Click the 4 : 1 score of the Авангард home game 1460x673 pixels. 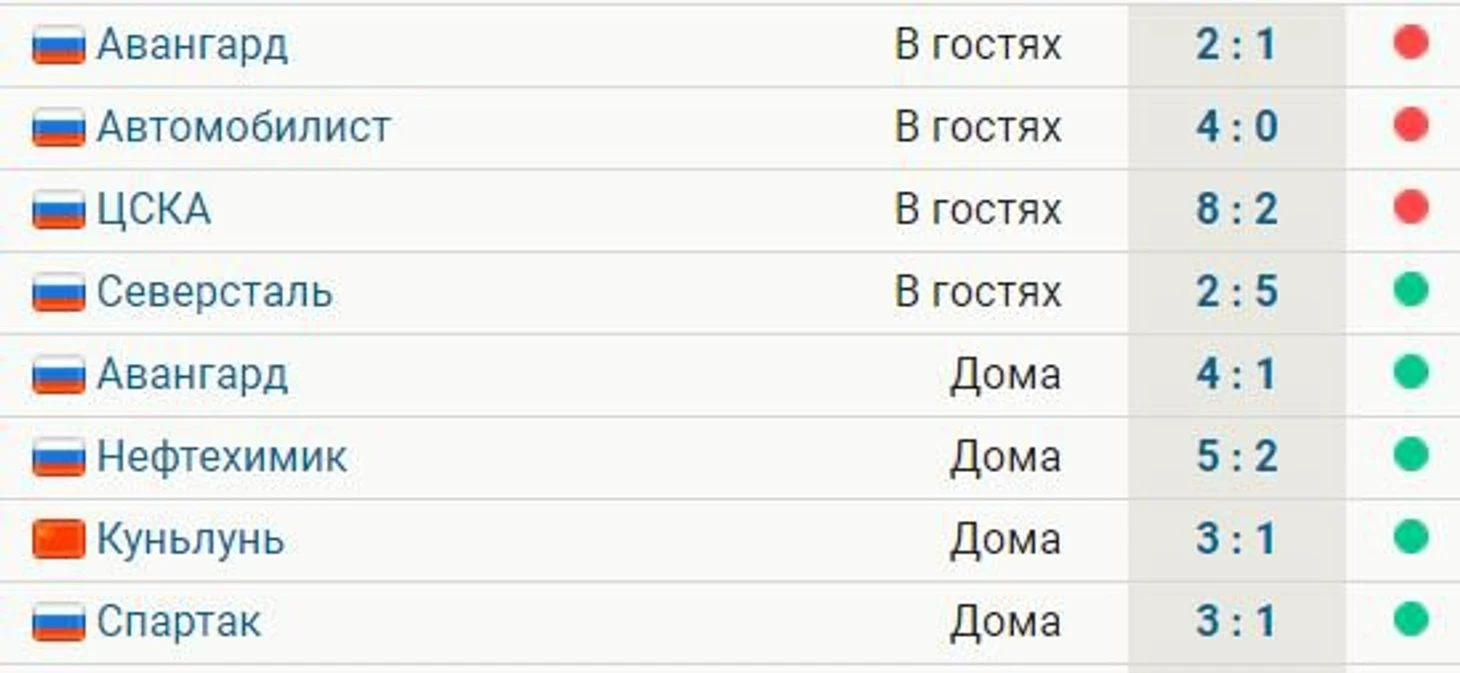1236,374
